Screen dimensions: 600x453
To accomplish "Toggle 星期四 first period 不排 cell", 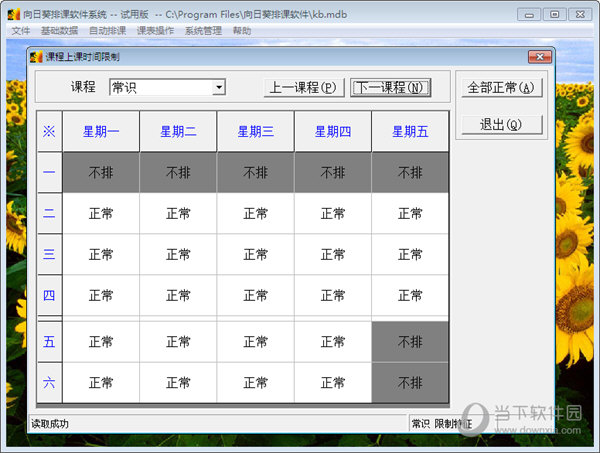I will (x=333, y=172).
